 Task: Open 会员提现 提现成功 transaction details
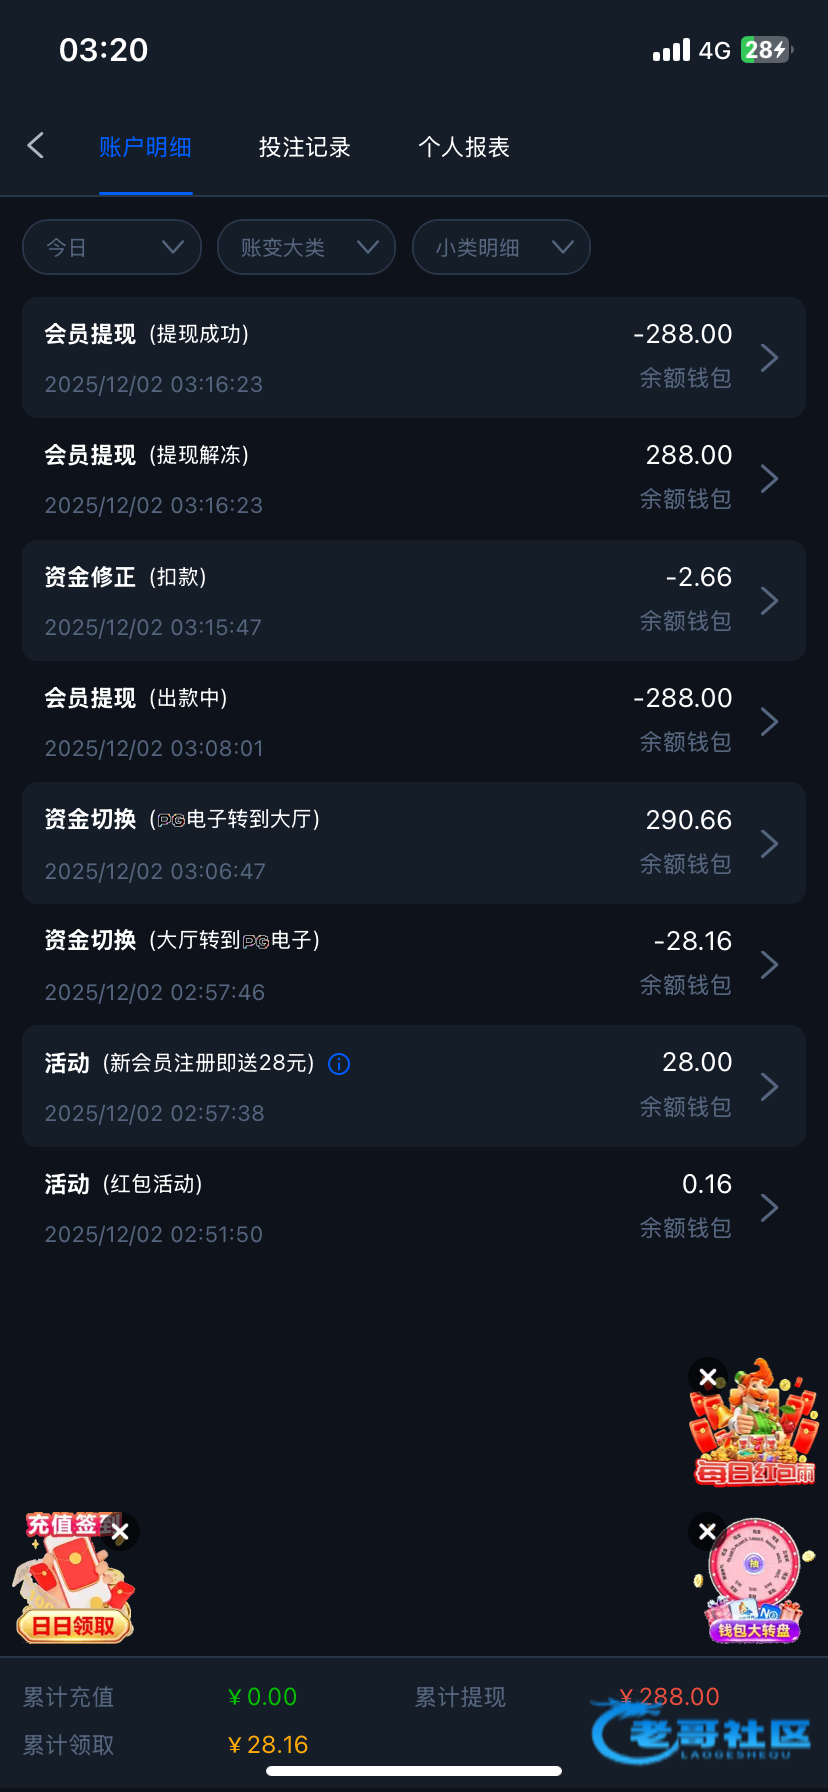(413, 357)
